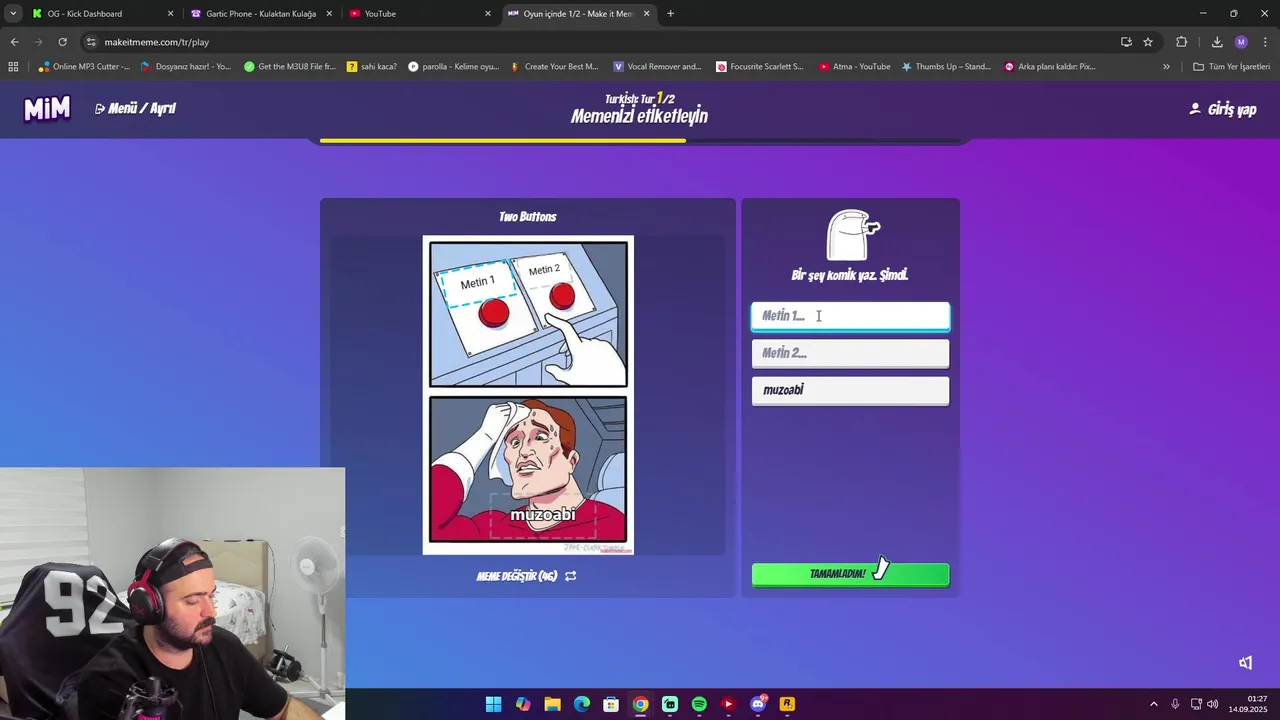Focus the Metin 1 text field
The image size is (1280, 720).
[850, 316]
